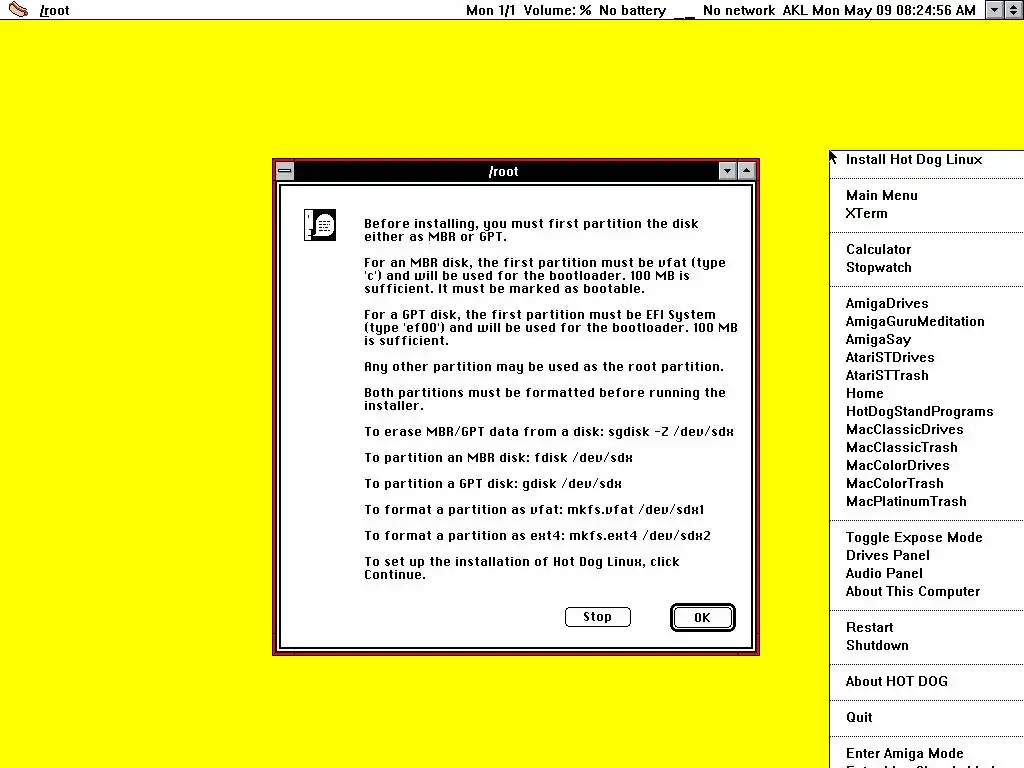Viewport: 1024px width, 768px height.
Task: Click the AKL clock date and time
Action: click(x=879, y=10)
